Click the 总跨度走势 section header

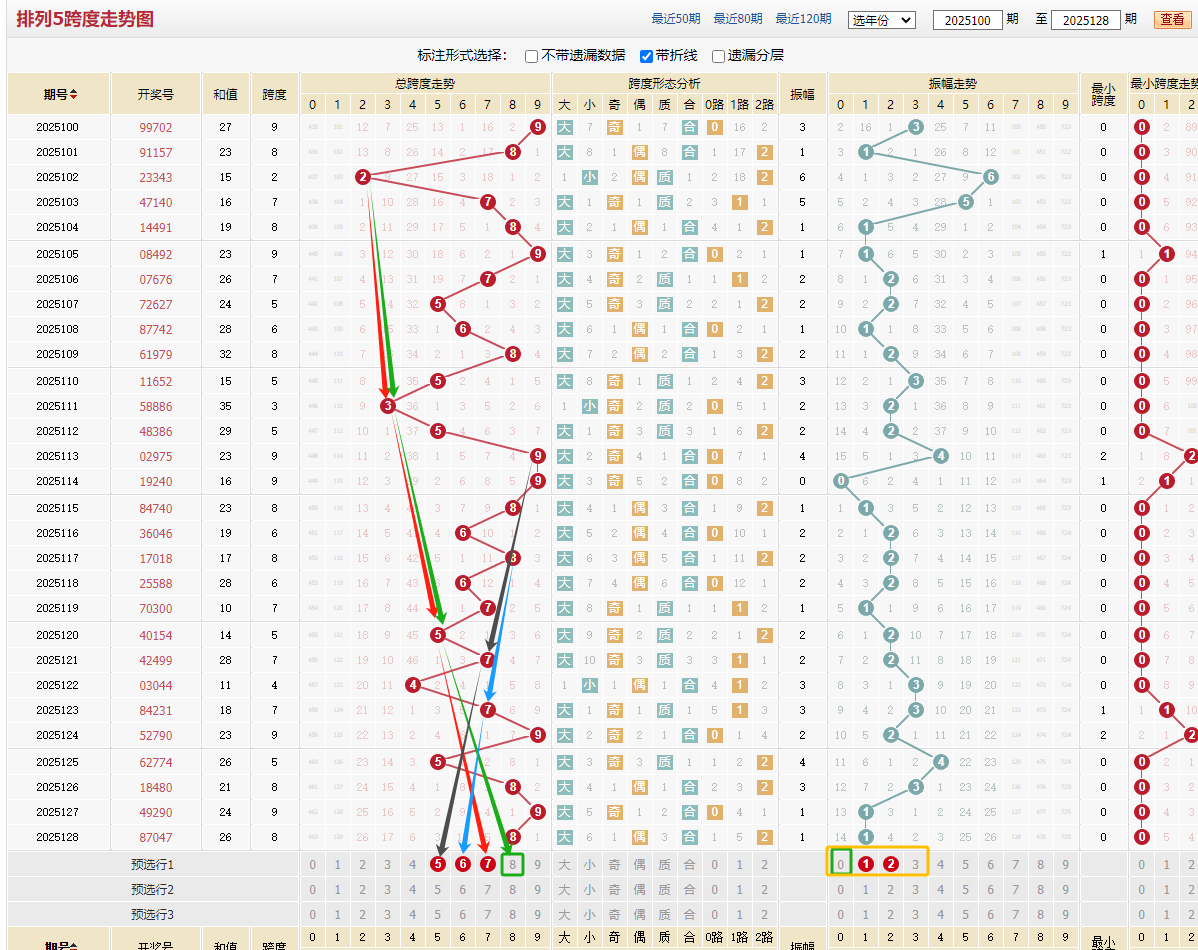click(425, 83)
